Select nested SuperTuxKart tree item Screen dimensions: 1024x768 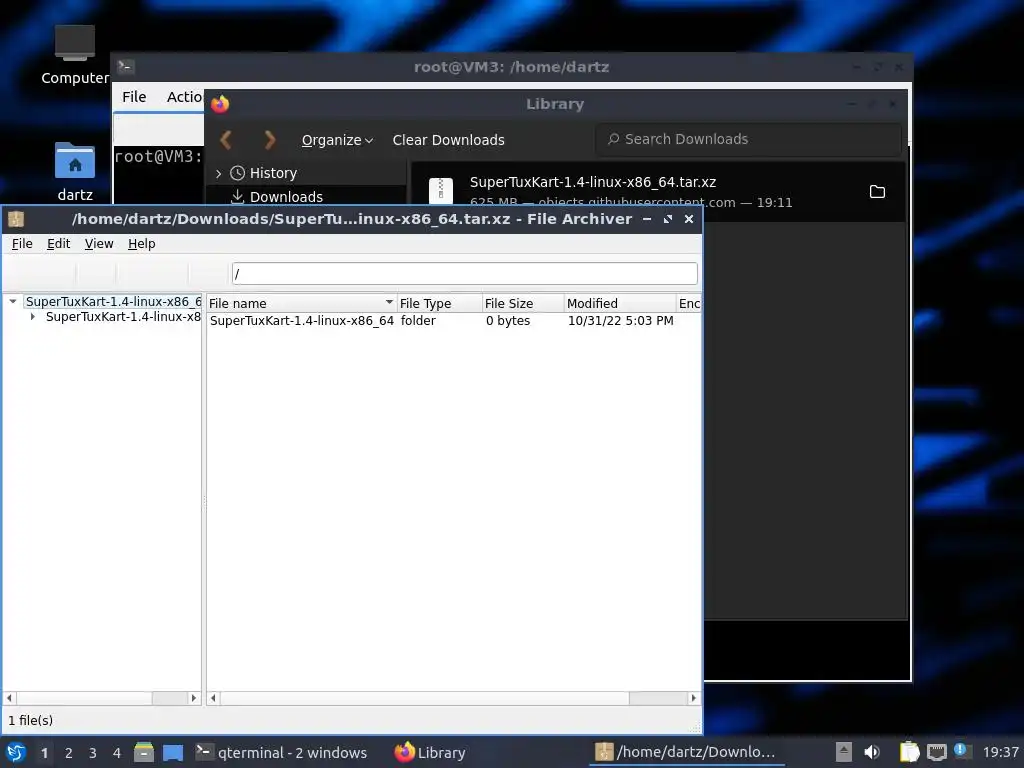click(x=123, y=317)
